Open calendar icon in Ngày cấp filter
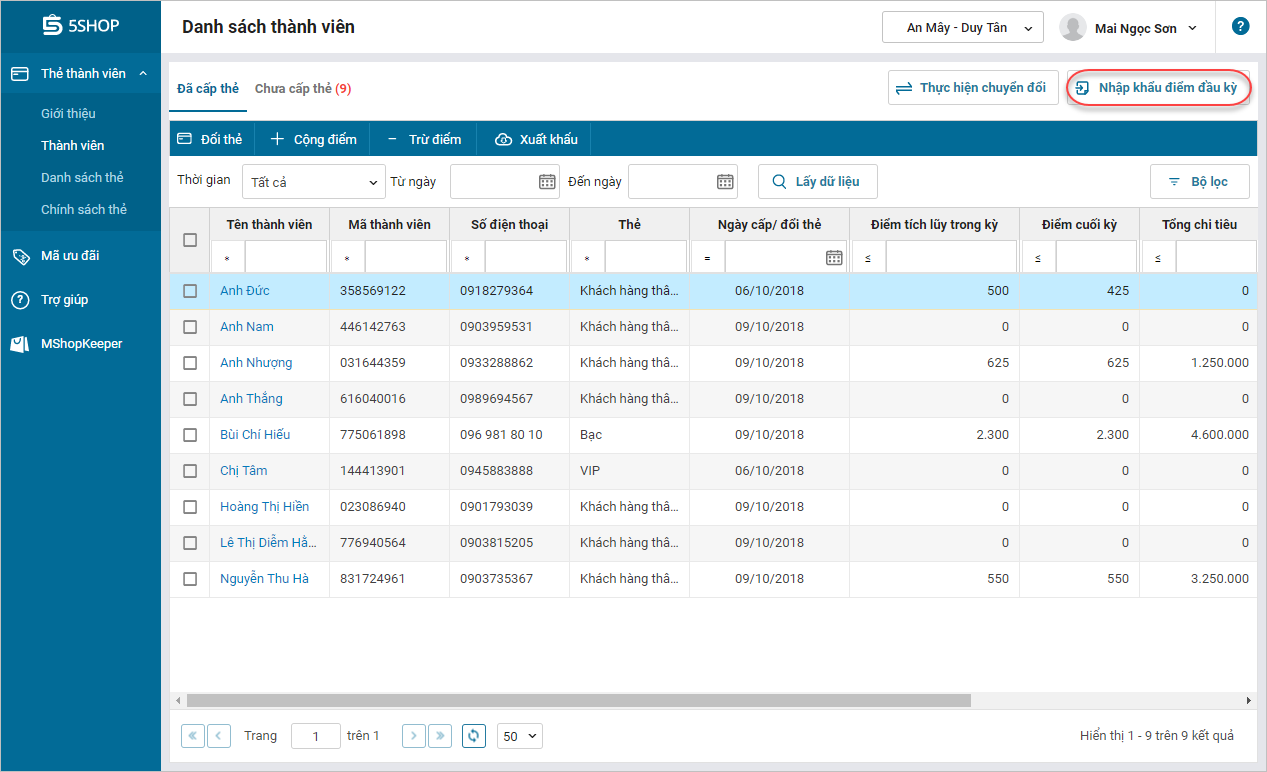The image size is (1267, 772). point(834,258)
